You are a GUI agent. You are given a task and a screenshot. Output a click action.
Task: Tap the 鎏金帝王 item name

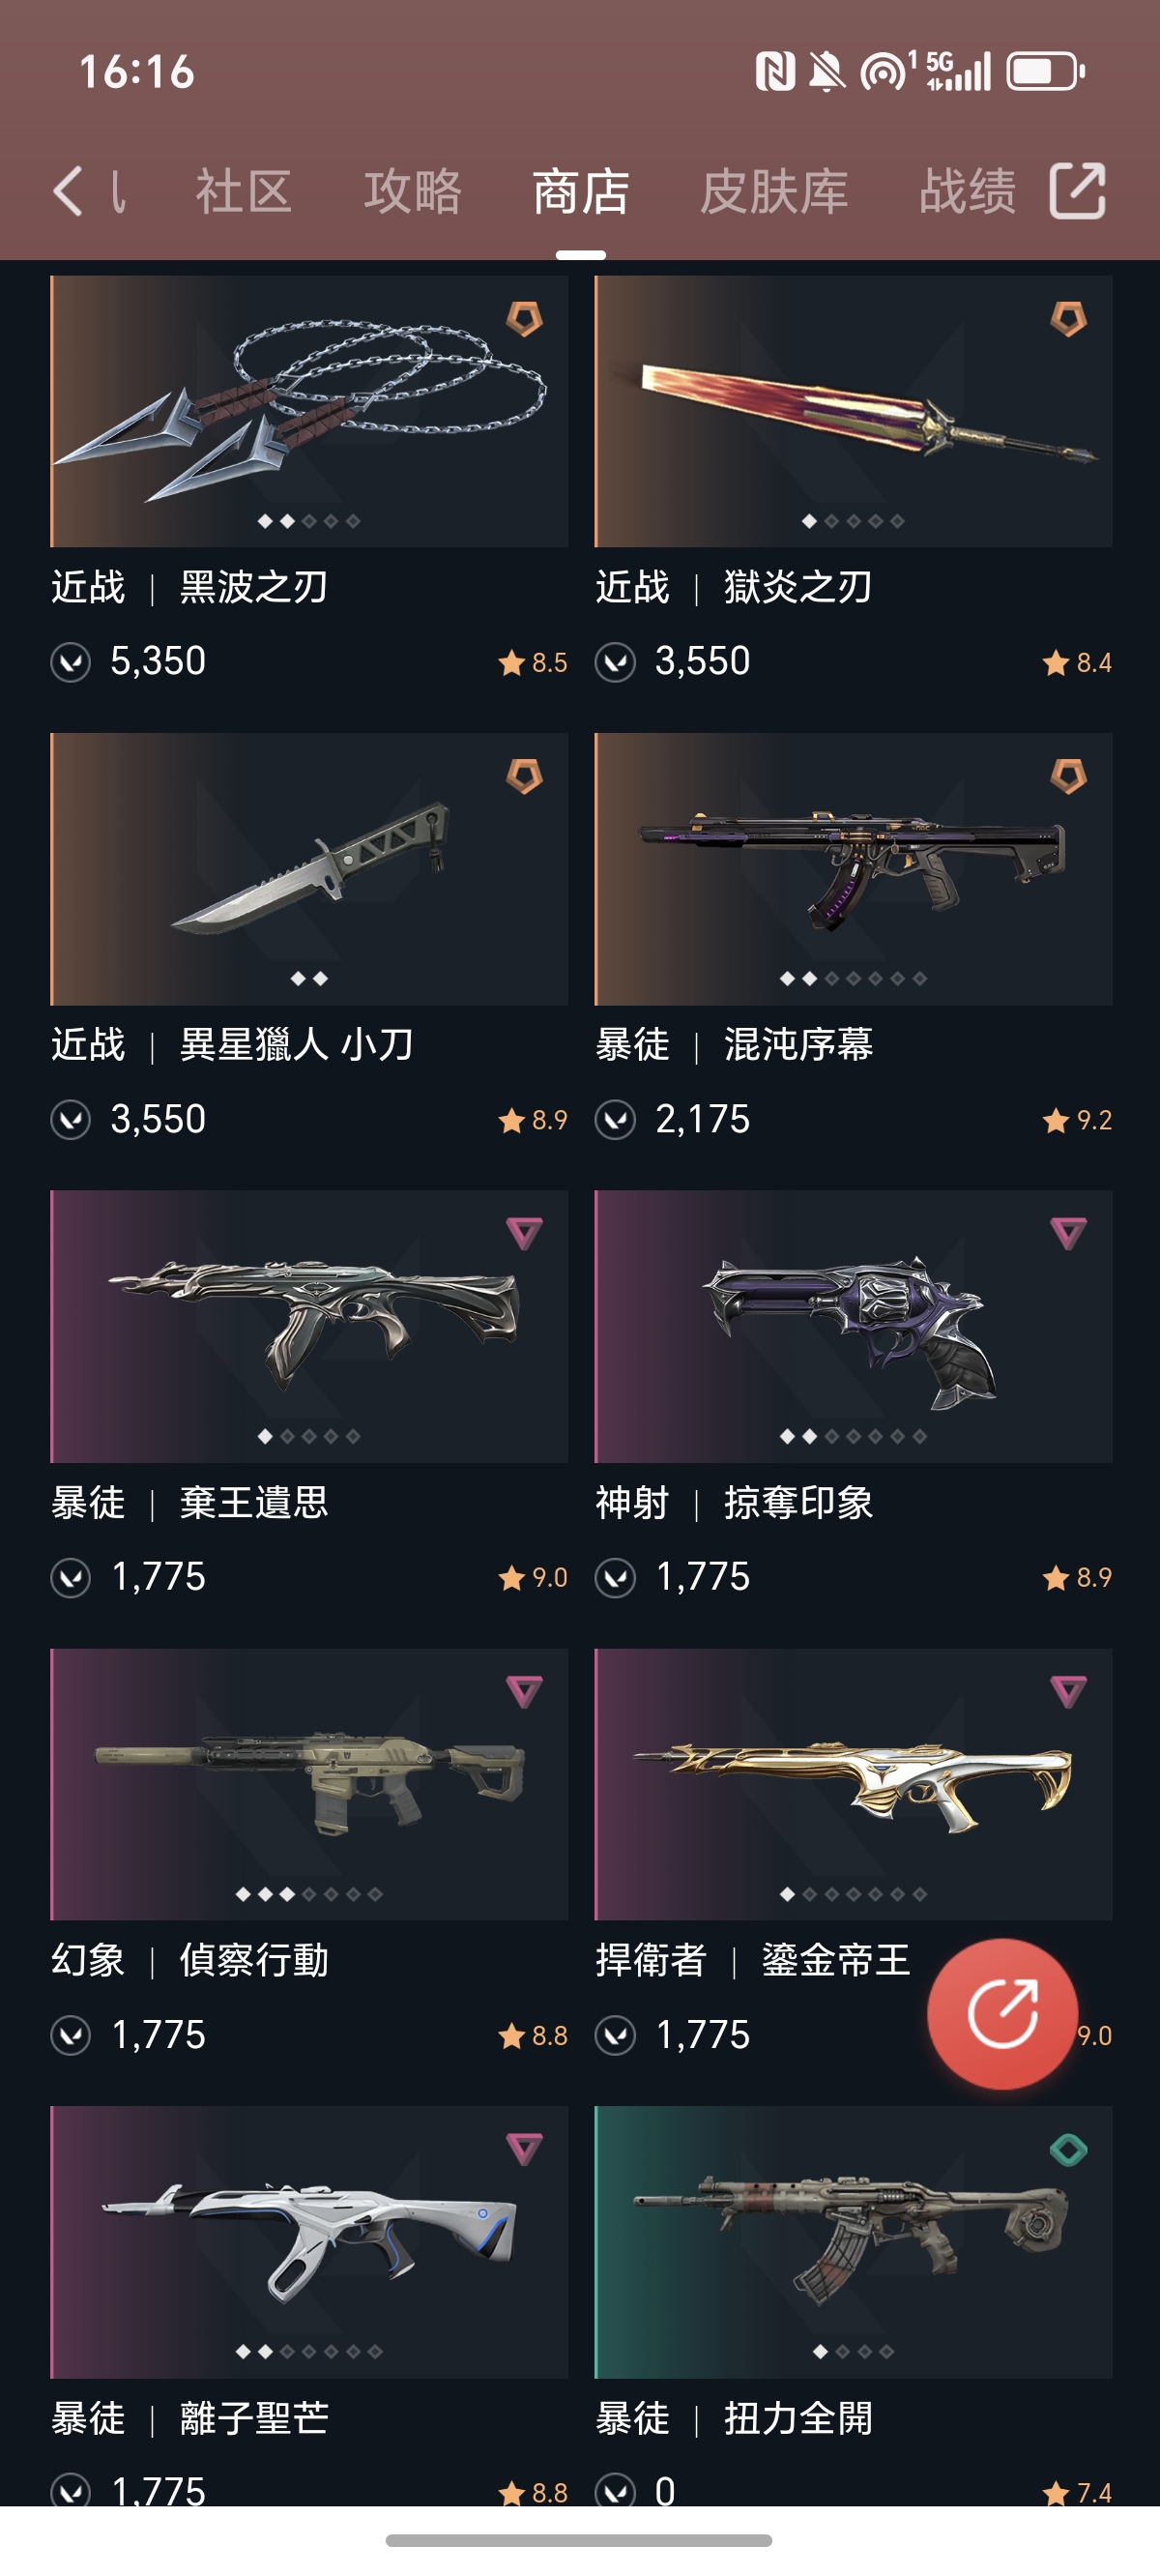click(836, 1960)
